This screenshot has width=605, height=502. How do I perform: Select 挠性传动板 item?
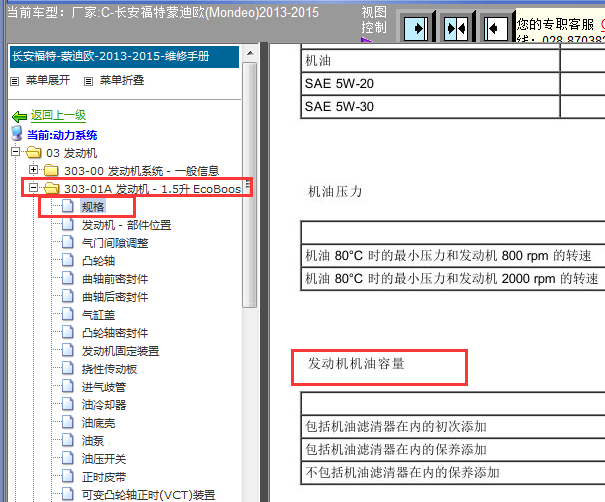pyautogui.click(x=109, y=369)
